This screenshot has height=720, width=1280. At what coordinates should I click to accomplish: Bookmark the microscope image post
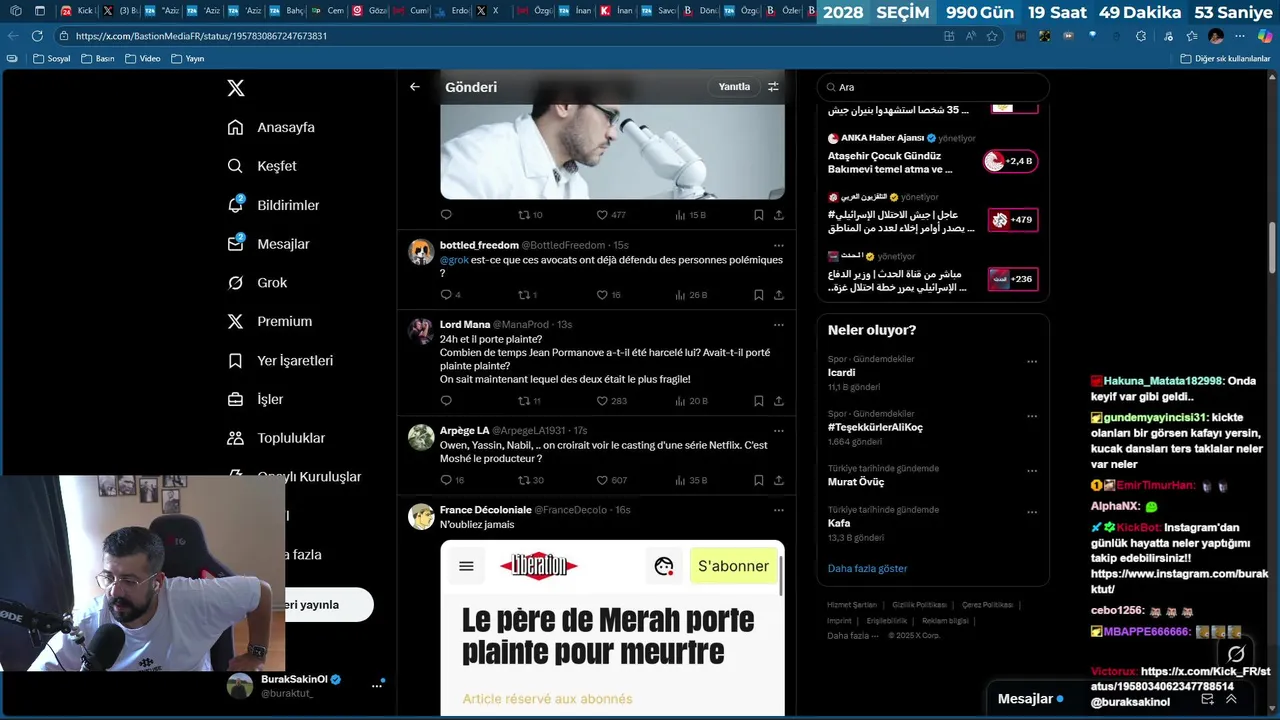[759, 215]
